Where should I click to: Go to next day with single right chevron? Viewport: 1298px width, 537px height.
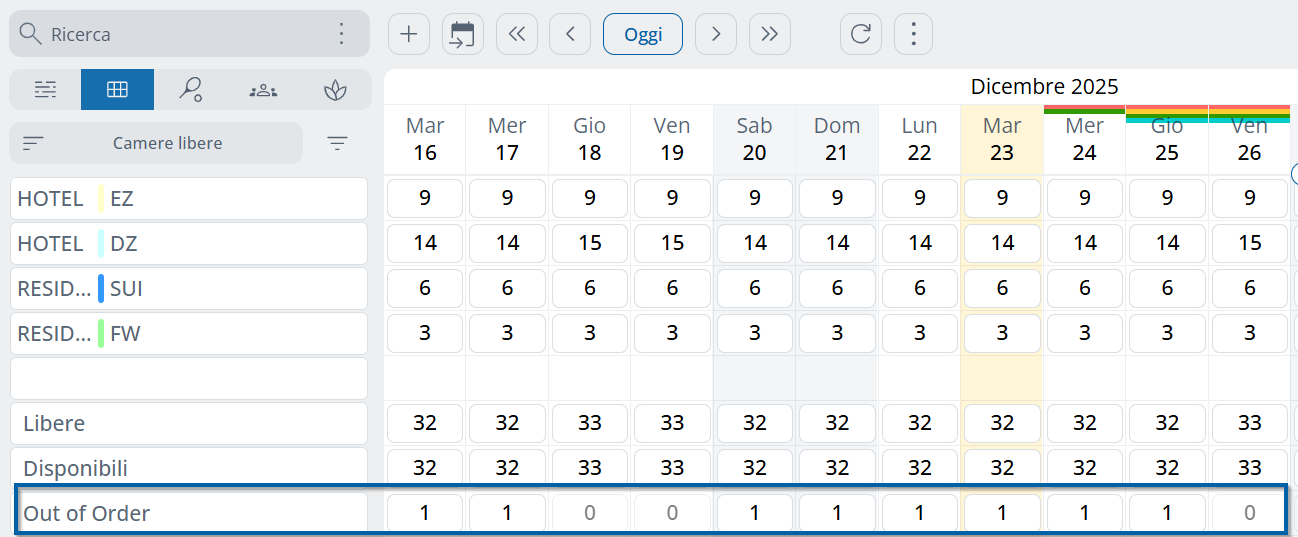[715, 34]
